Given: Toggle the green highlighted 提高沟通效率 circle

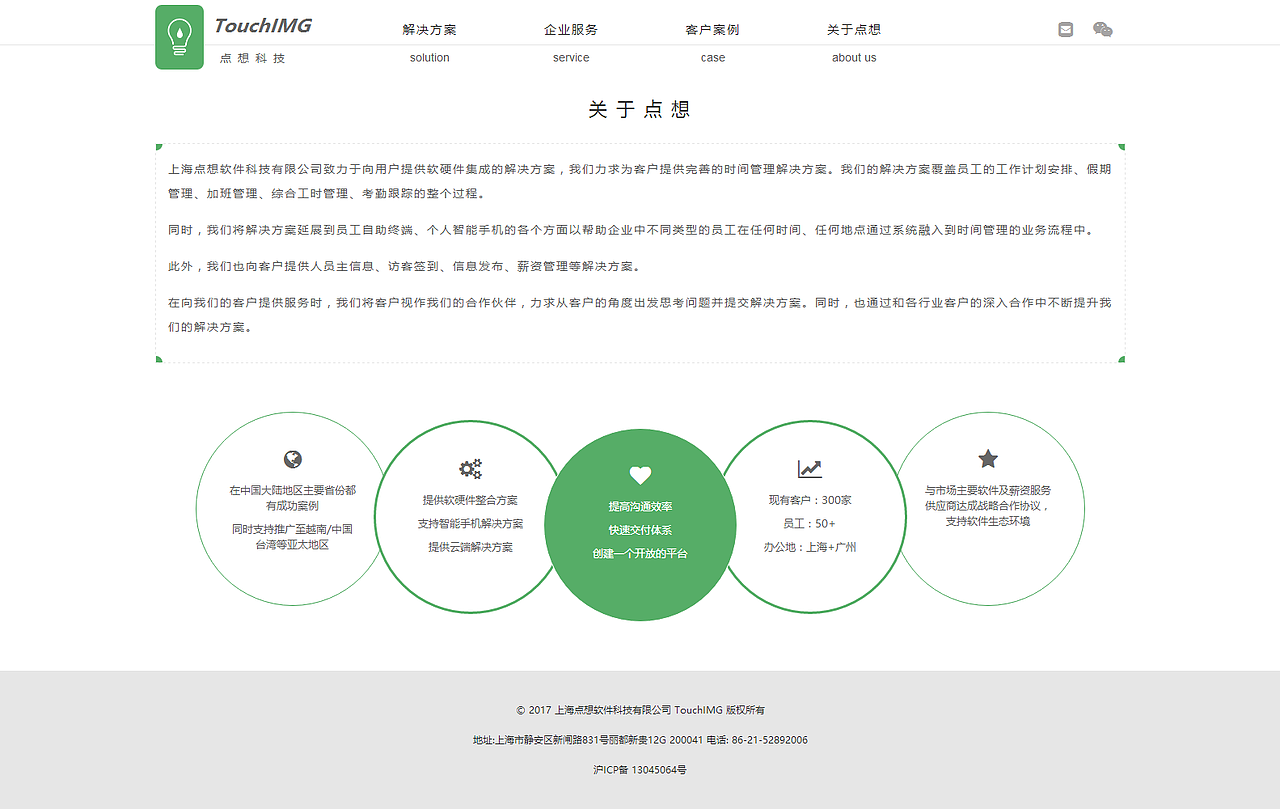Looking at the screenshot, I should click(640, 524).
